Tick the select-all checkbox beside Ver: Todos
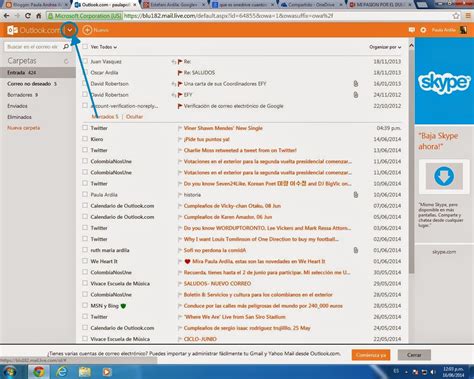The height and width of the screenshot is (379, 474). click(x=85, y=47)
